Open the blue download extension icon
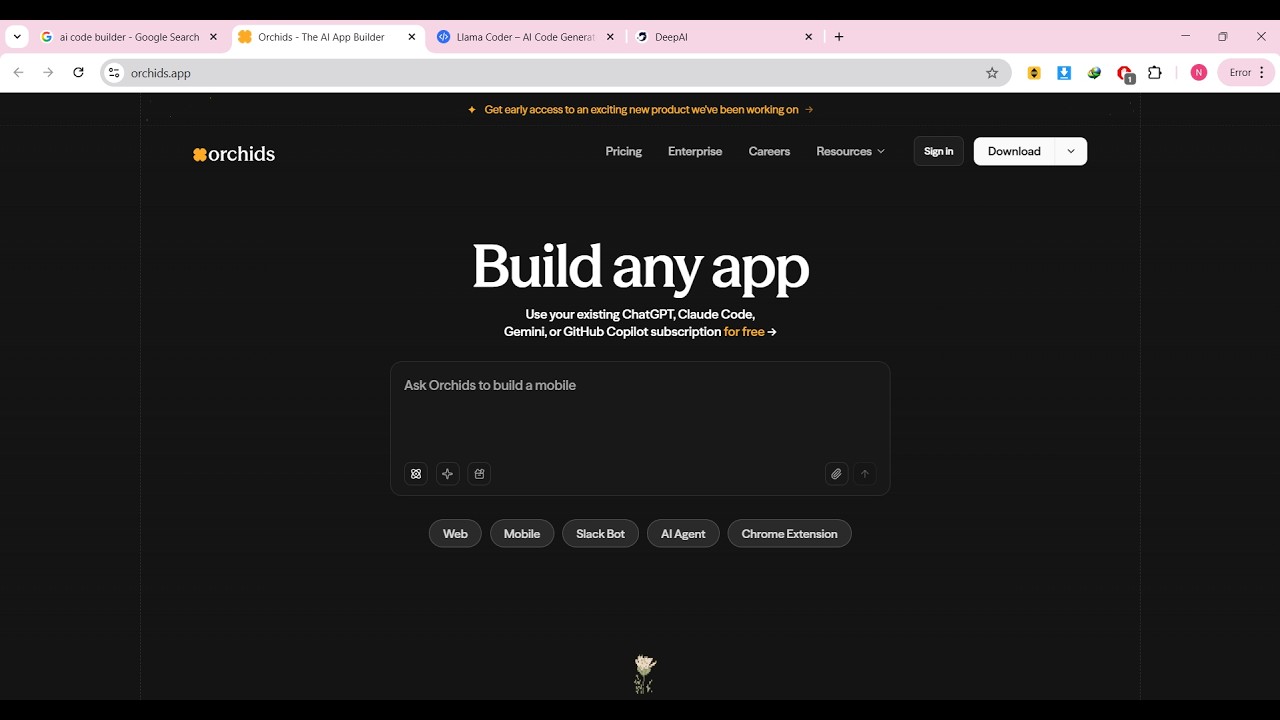This screenshot has height=720, width=1280. [1064, 73]
